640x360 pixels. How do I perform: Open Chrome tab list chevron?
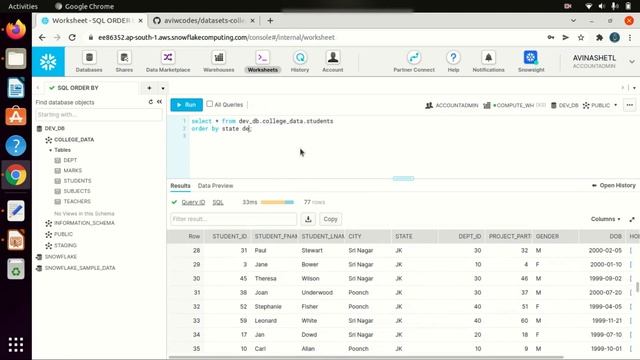(x=573, y=20)
